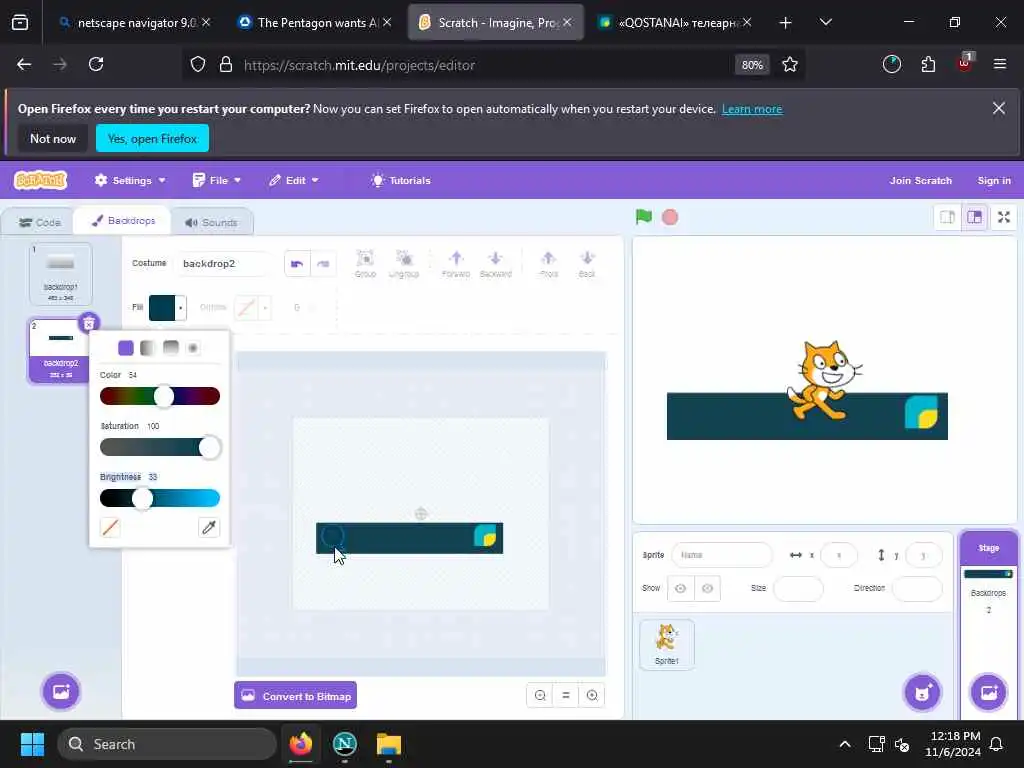Switch to the Code tab
Screen dimensions: 1024x768
(39, 223)
